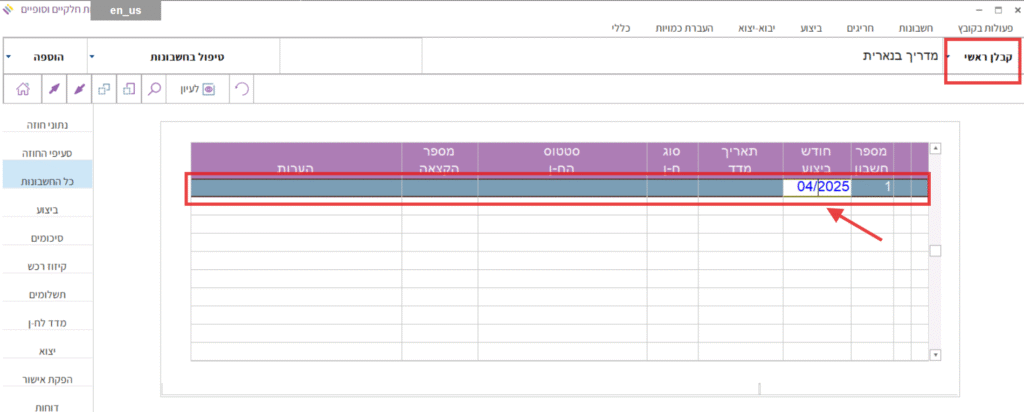Click the magnifying glass search icon
This screenshot has height=412, width=1024.
155,89
